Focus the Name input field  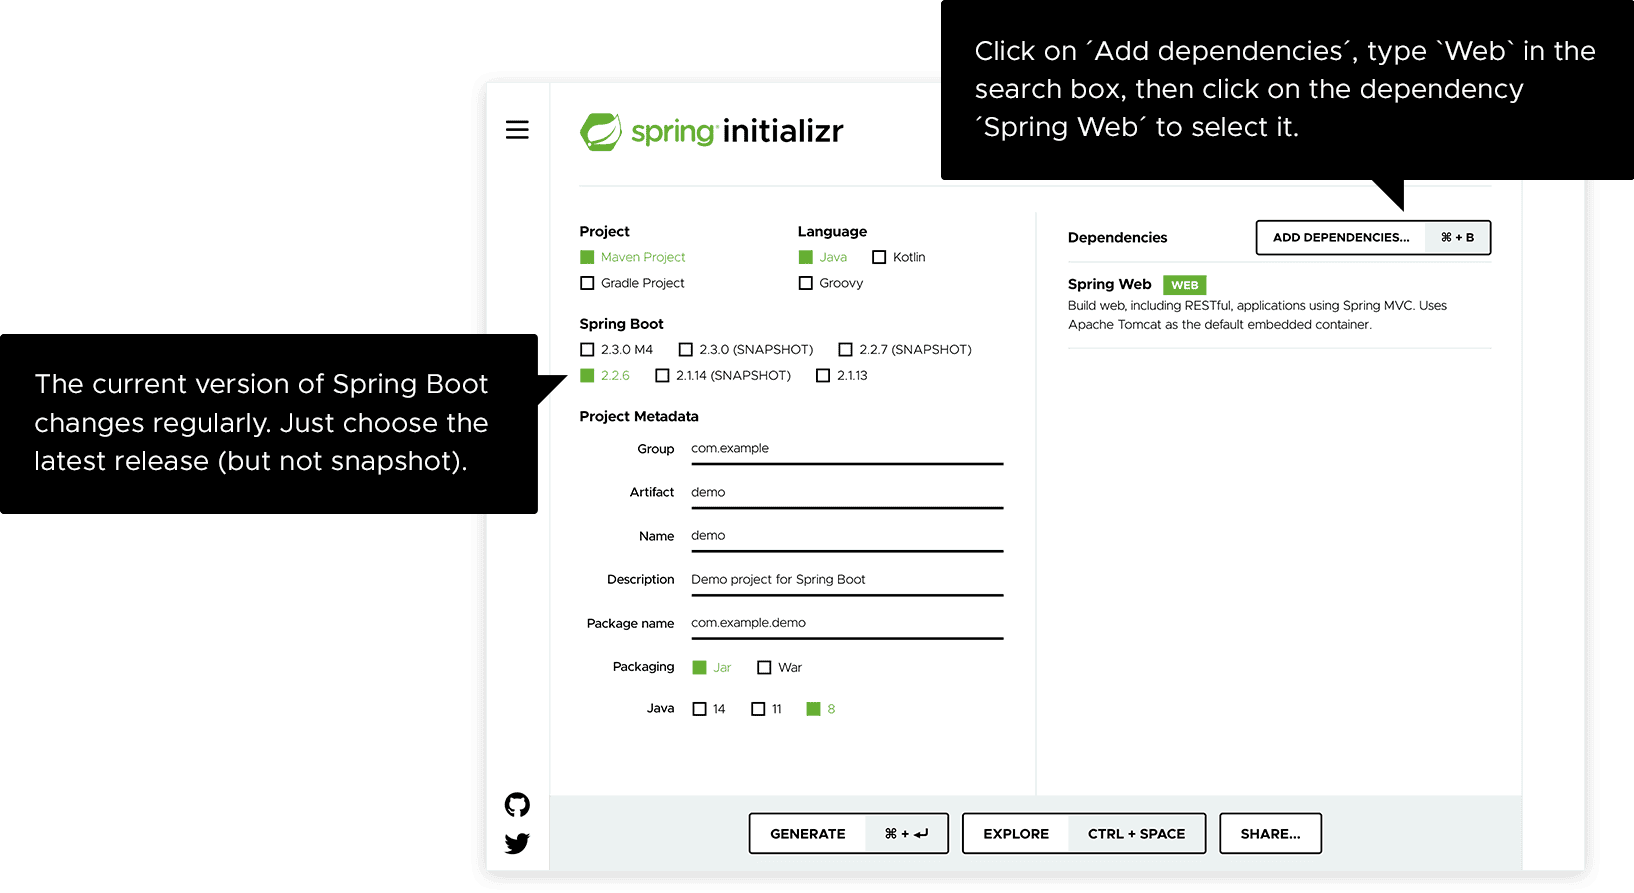coord(847,536)
